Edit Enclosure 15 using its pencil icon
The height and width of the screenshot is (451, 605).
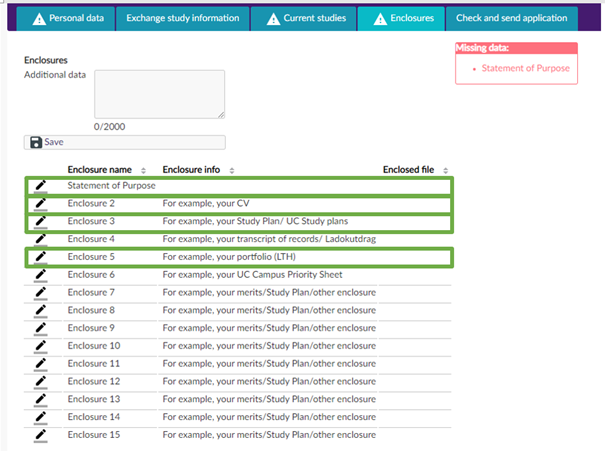[x=40, y=435]
